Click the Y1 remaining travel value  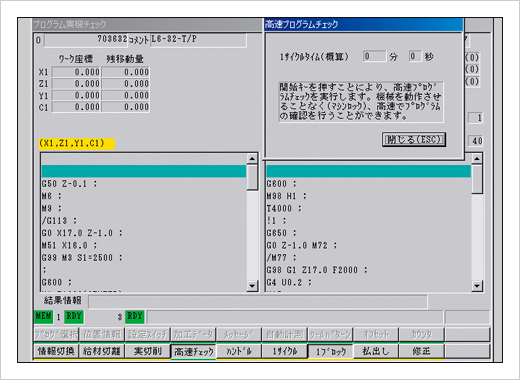tap(126, 96)
